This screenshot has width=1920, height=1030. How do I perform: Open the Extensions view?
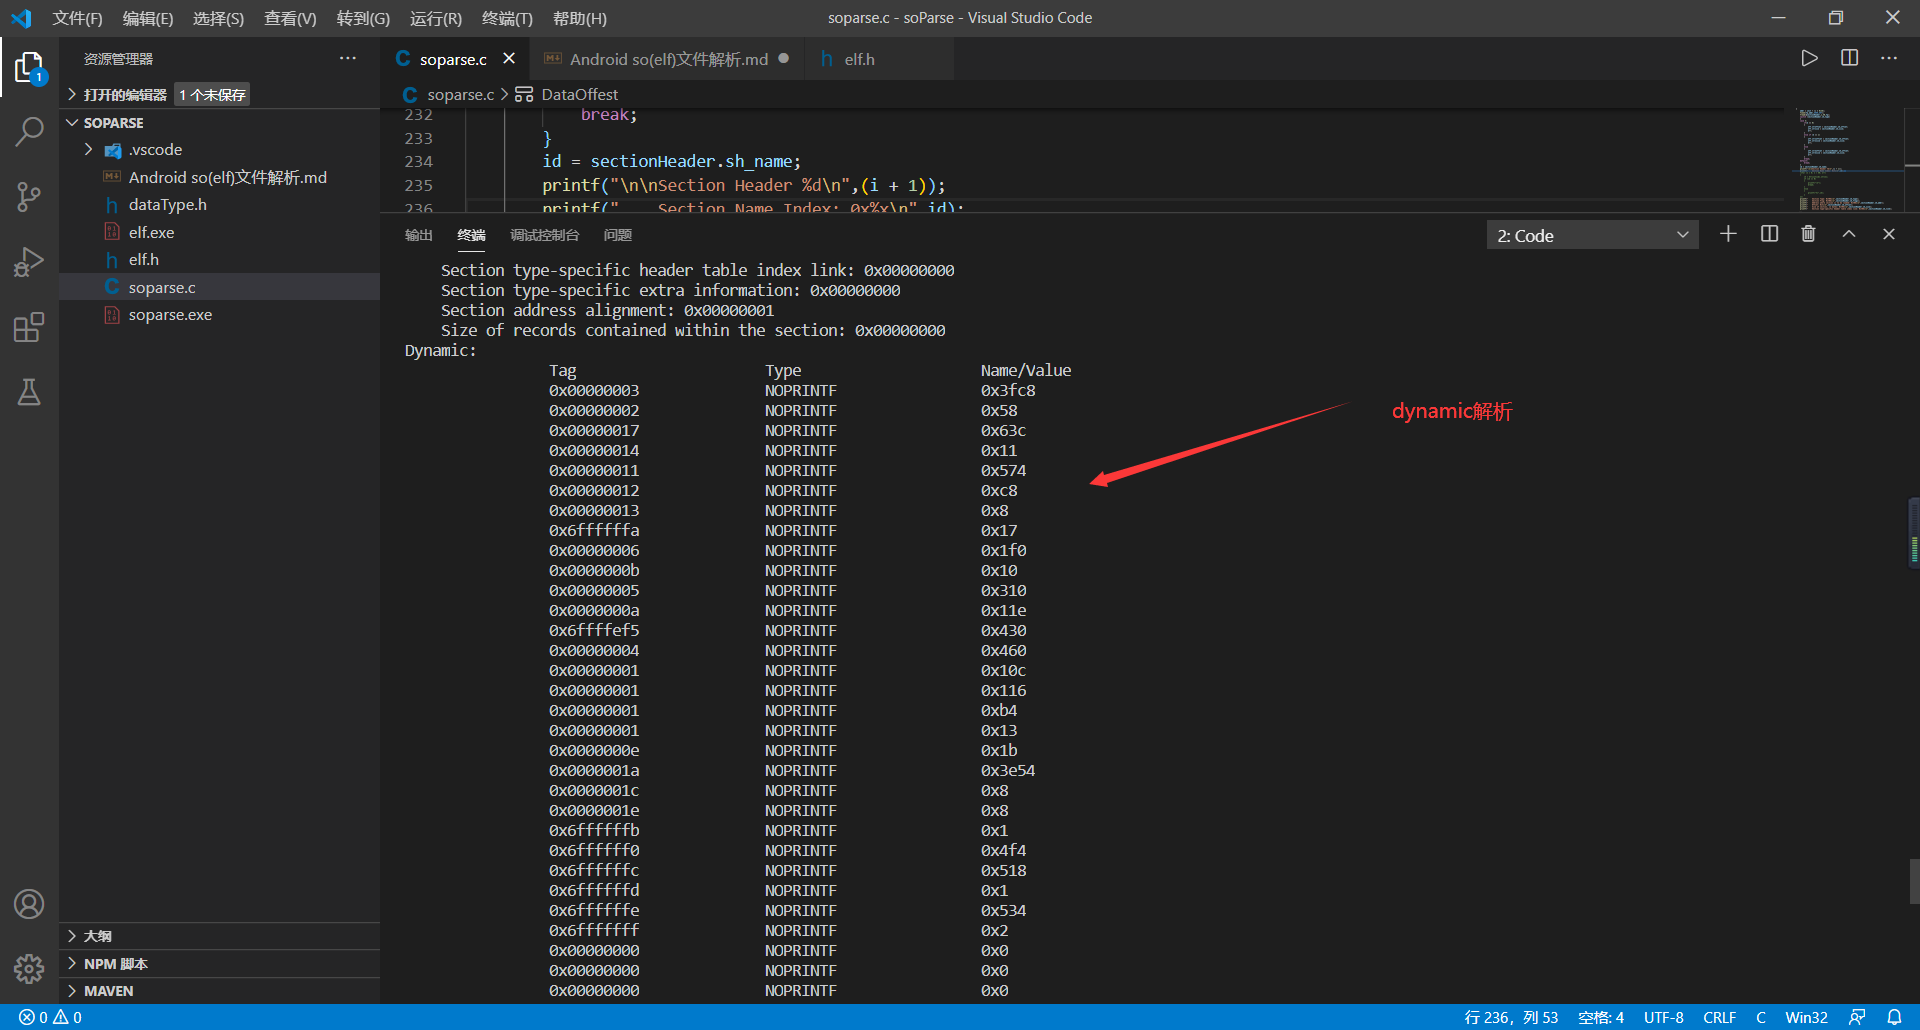pyautogui.click(x=29, y=327)
